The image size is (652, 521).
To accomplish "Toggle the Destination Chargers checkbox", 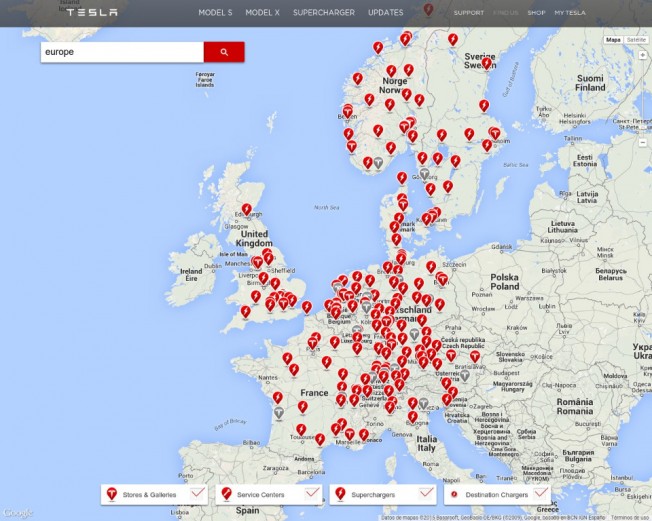I will pyautogui.click(x=541, y=493).
